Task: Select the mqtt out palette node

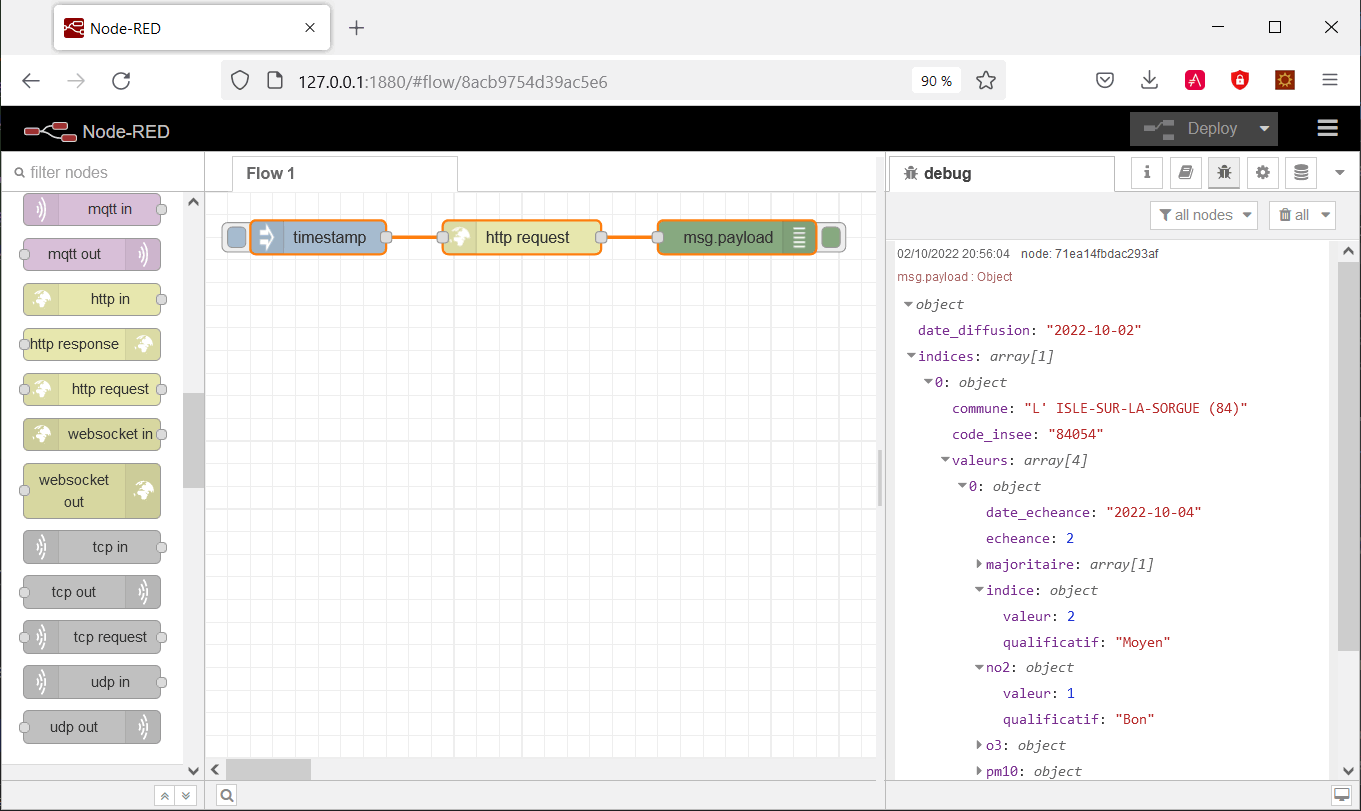Action: (x=92, y=254)
